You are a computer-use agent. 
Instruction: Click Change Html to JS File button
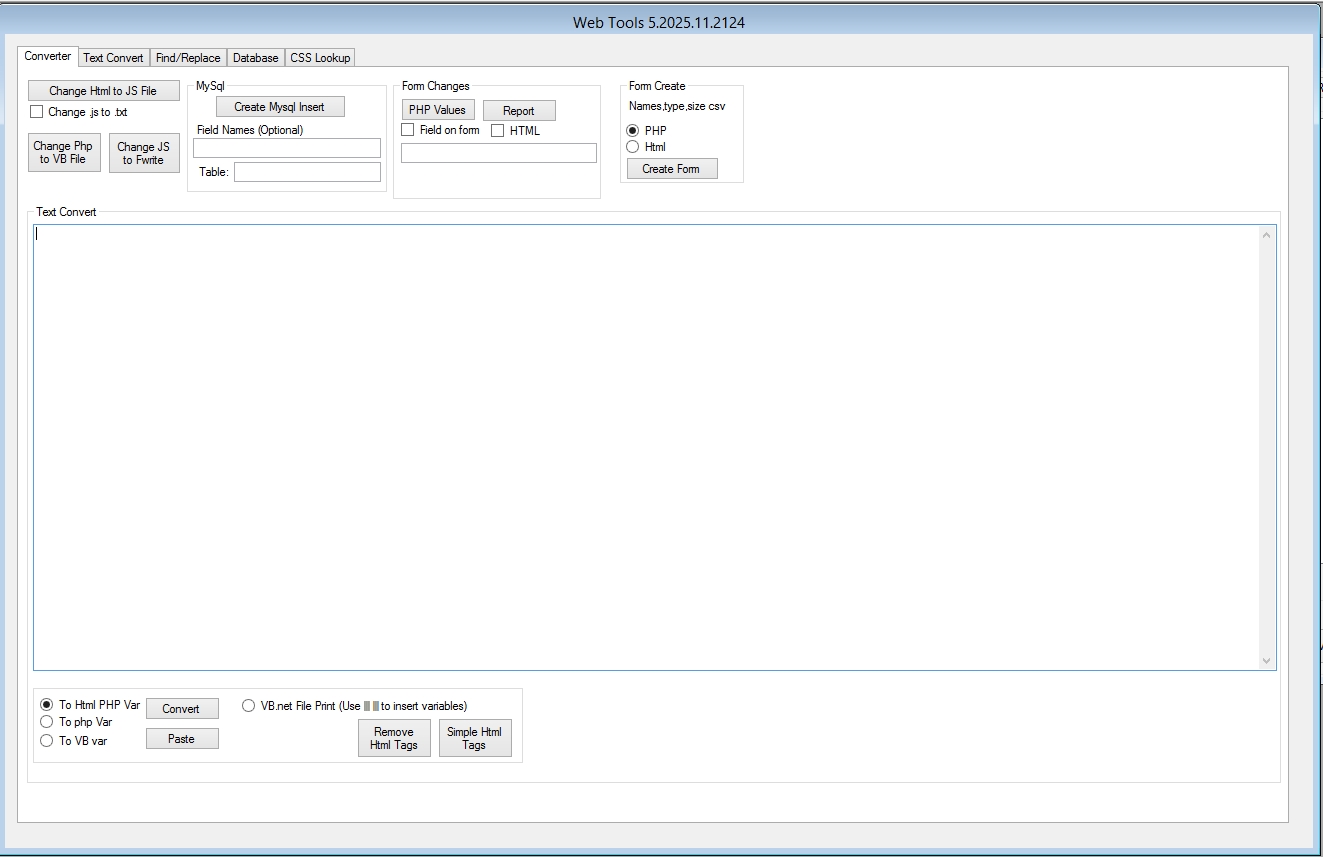(104, 91)
